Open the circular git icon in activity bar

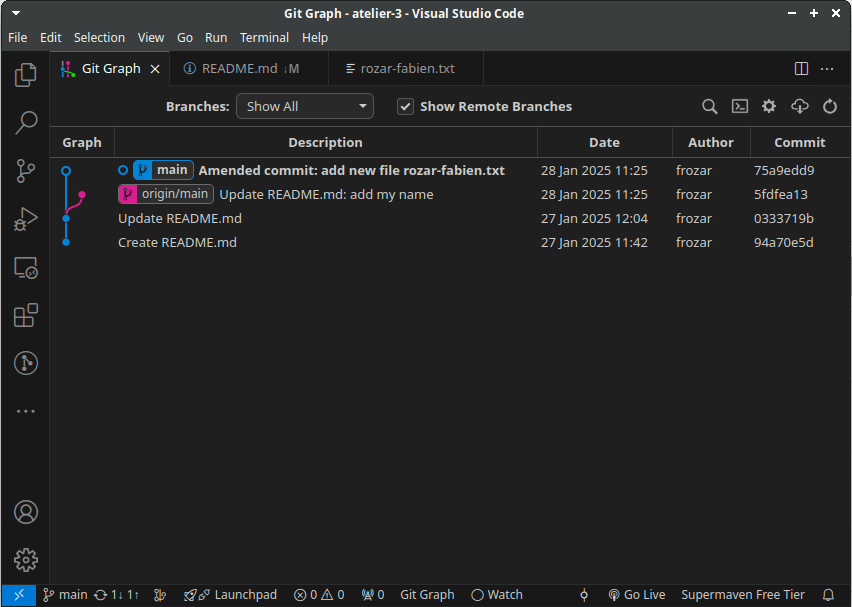coord(26,363)
